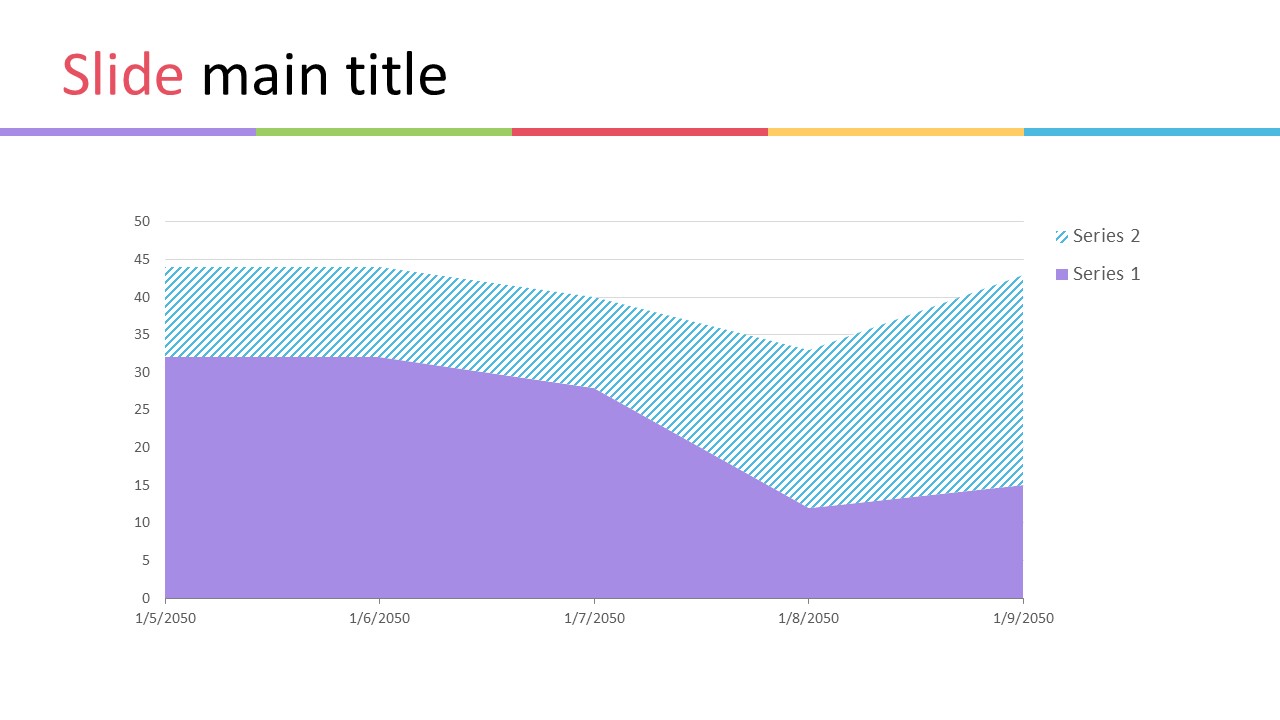Viewport: 1280px width, 720px height.
Task: Click the blue hatched Series 2 chart area
Action: click(x=800, y=420)
